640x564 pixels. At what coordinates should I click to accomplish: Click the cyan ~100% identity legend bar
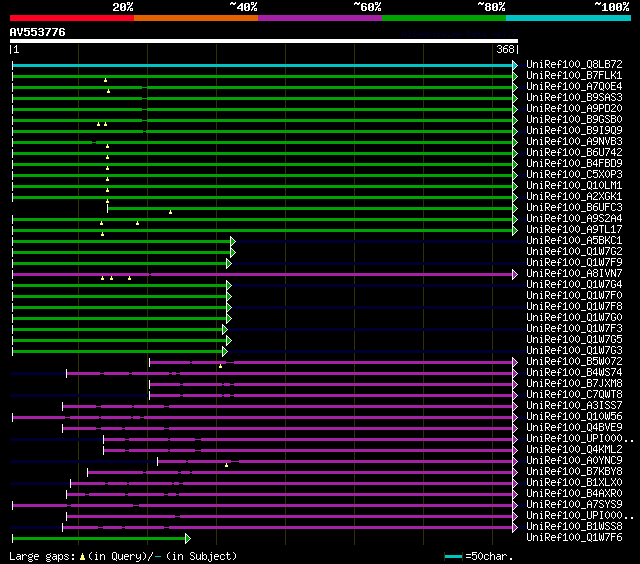569,18
